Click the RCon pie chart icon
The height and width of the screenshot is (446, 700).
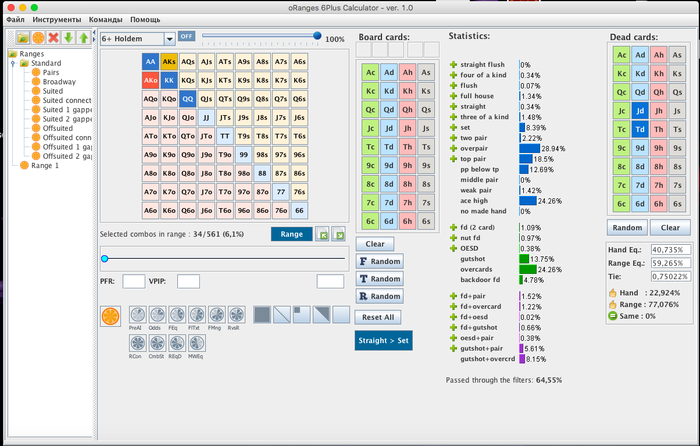click(x=138, y=343)
